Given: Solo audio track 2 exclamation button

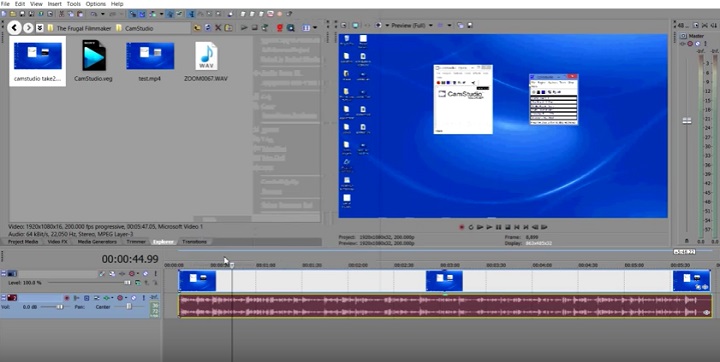Looking at the screenshot, I should click(x=144, y=298).
